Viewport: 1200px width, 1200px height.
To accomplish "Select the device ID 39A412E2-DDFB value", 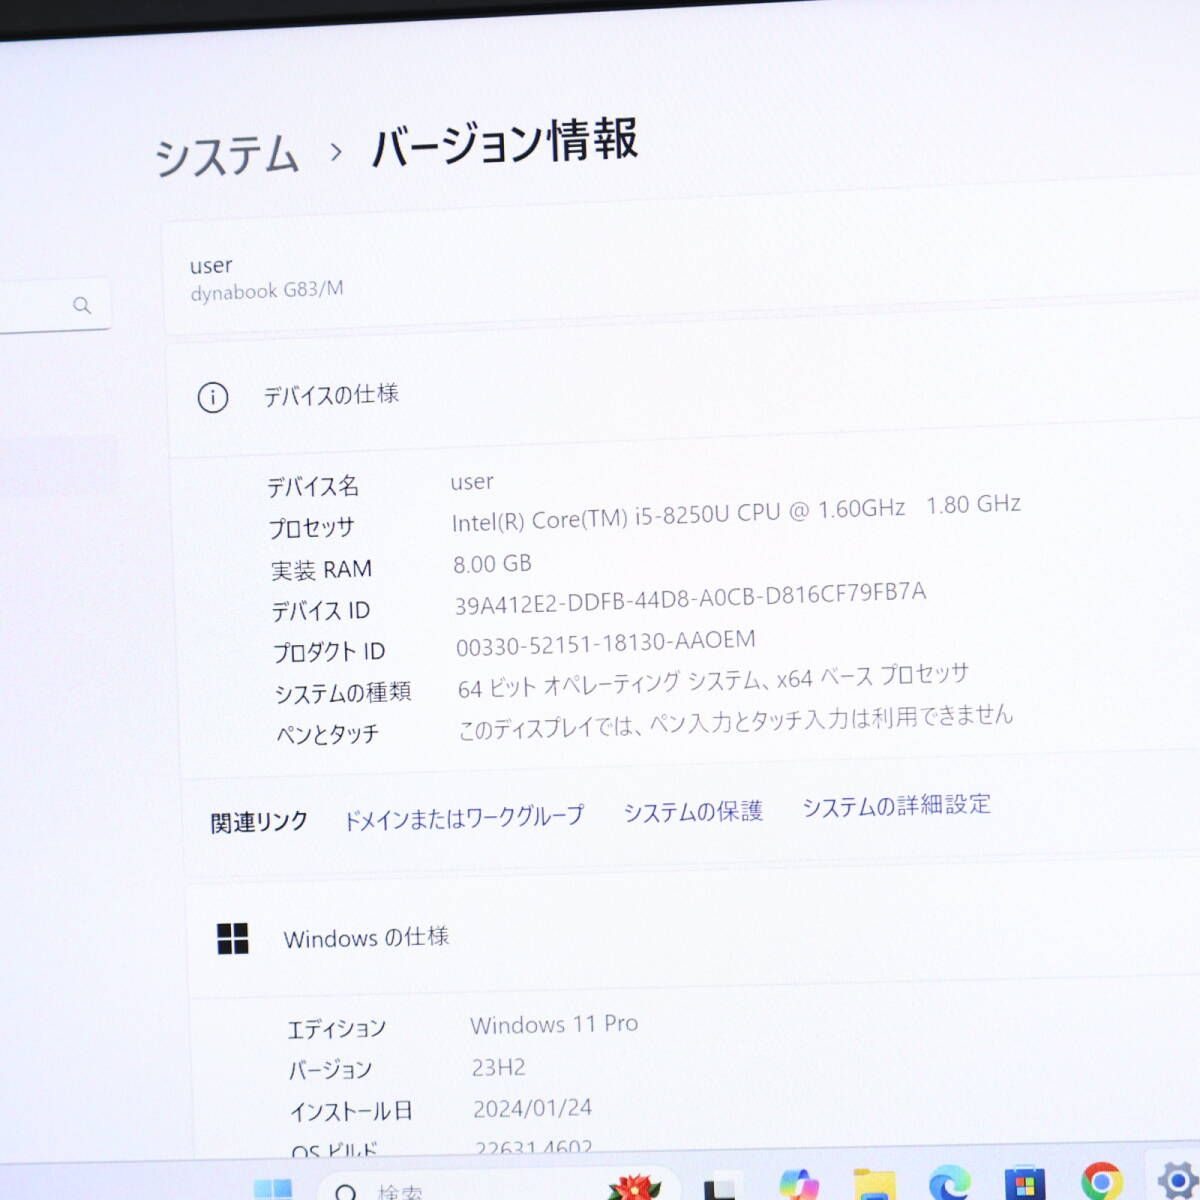I will (x=690, y=598).
